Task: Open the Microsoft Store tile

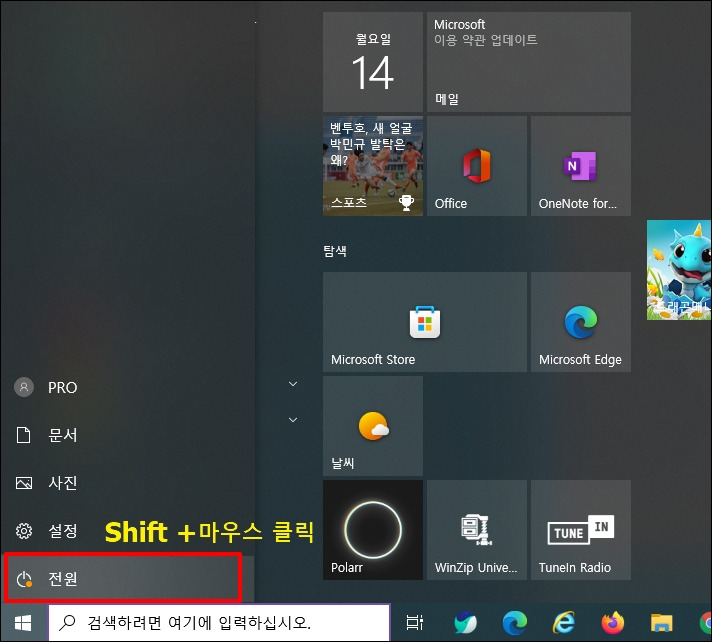Action: click(x=425, y=322)
